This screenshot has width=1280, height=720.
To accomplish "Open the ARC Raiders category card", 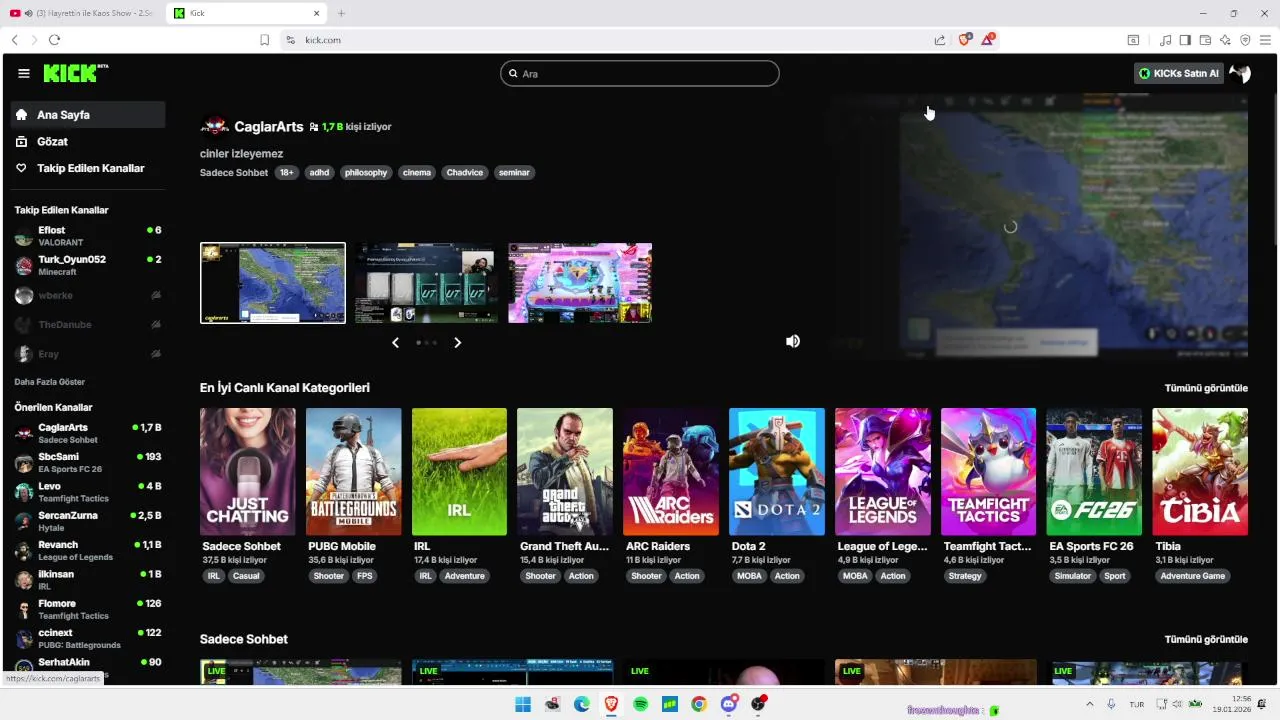I will [x=671, y=472].
